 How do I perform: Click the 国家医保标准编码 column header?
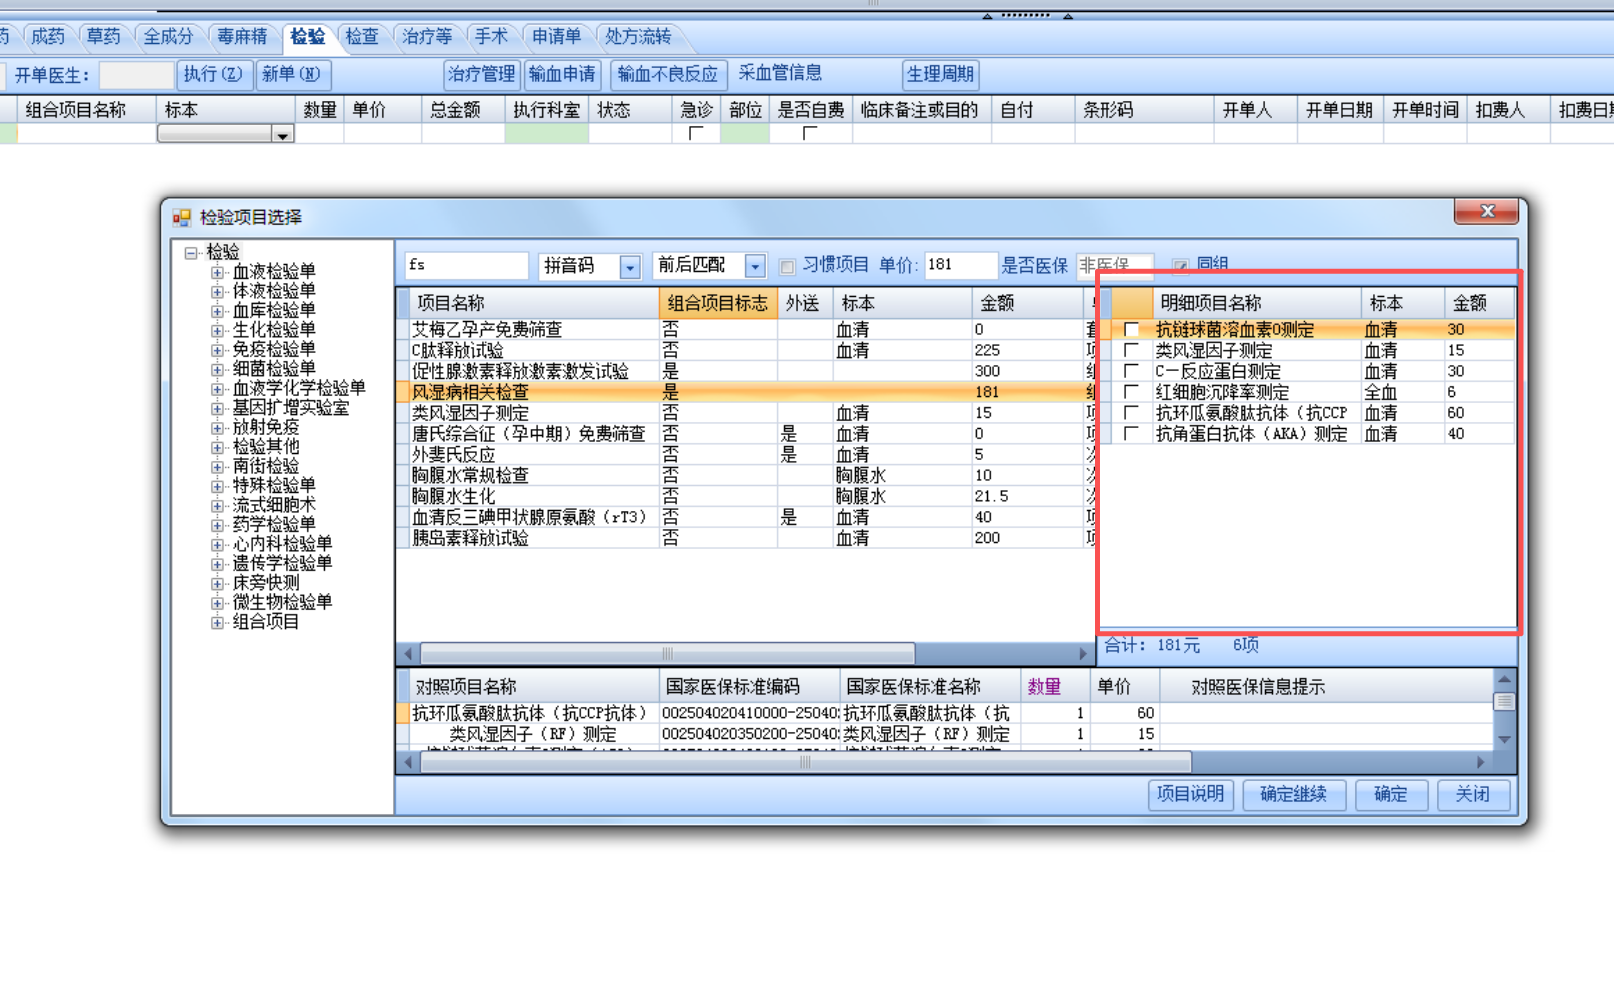[x=749, y=687]
